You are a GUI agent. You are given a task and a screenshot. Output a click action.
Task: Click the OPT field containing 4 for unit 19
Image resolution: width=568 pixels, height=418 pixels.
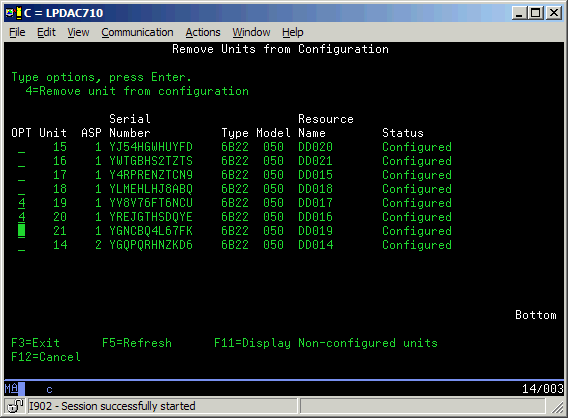21,203
